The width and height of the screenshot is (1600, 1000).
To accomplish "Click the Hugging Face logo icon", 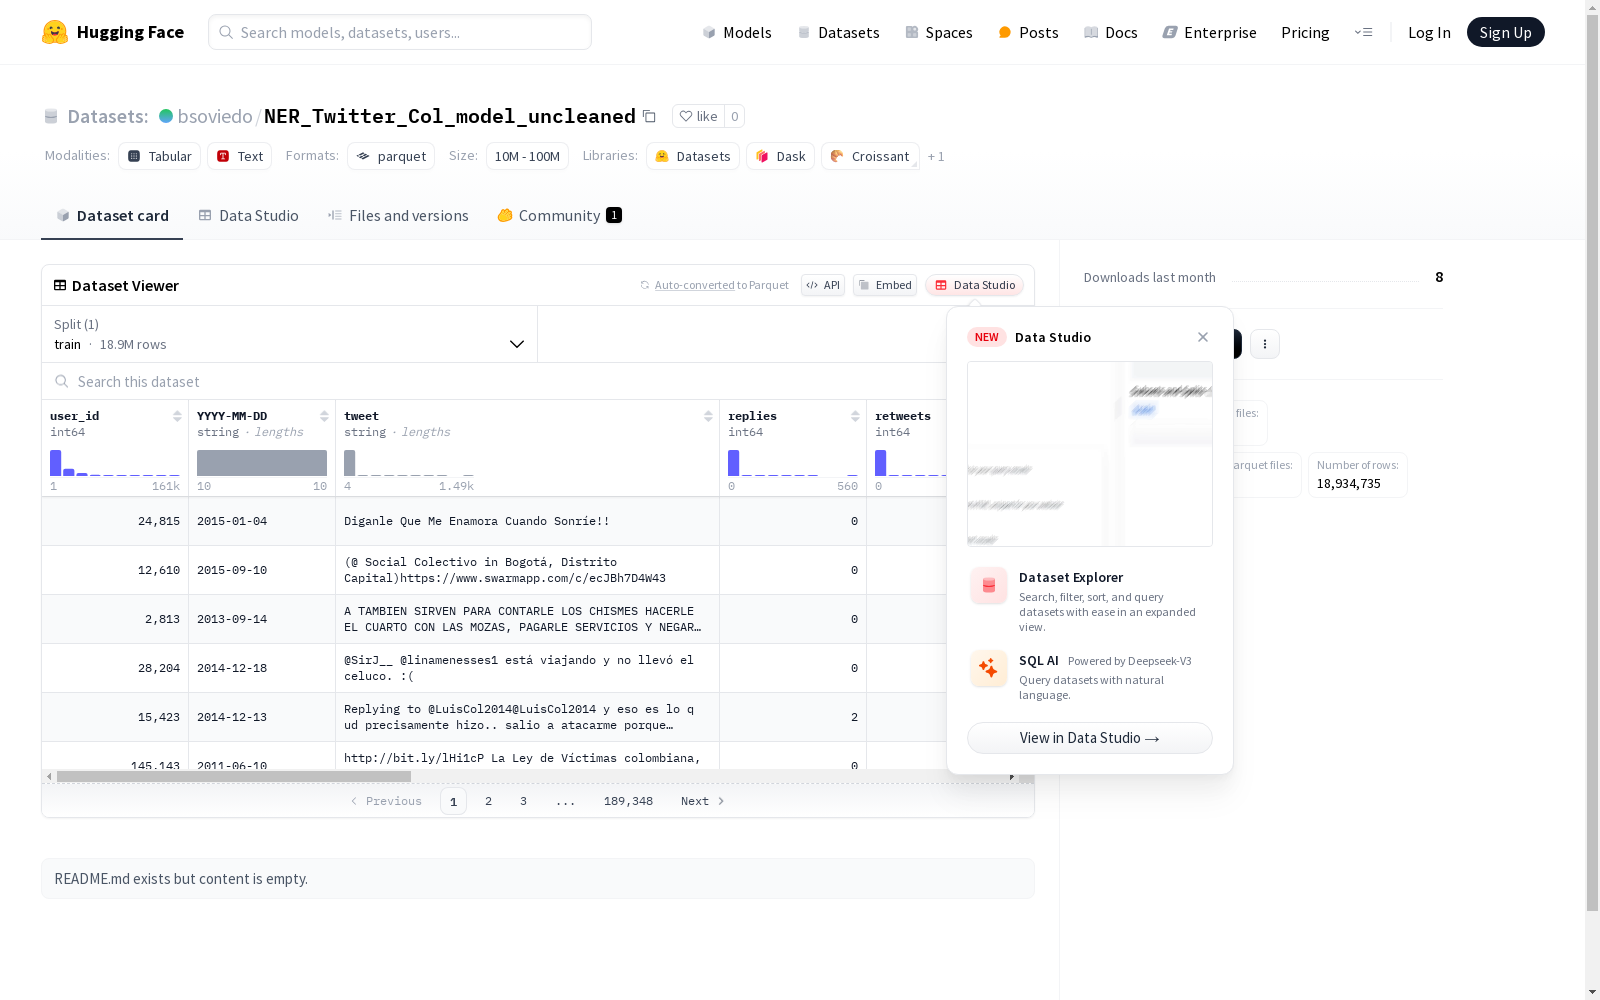I will click(x=55, y=32).
